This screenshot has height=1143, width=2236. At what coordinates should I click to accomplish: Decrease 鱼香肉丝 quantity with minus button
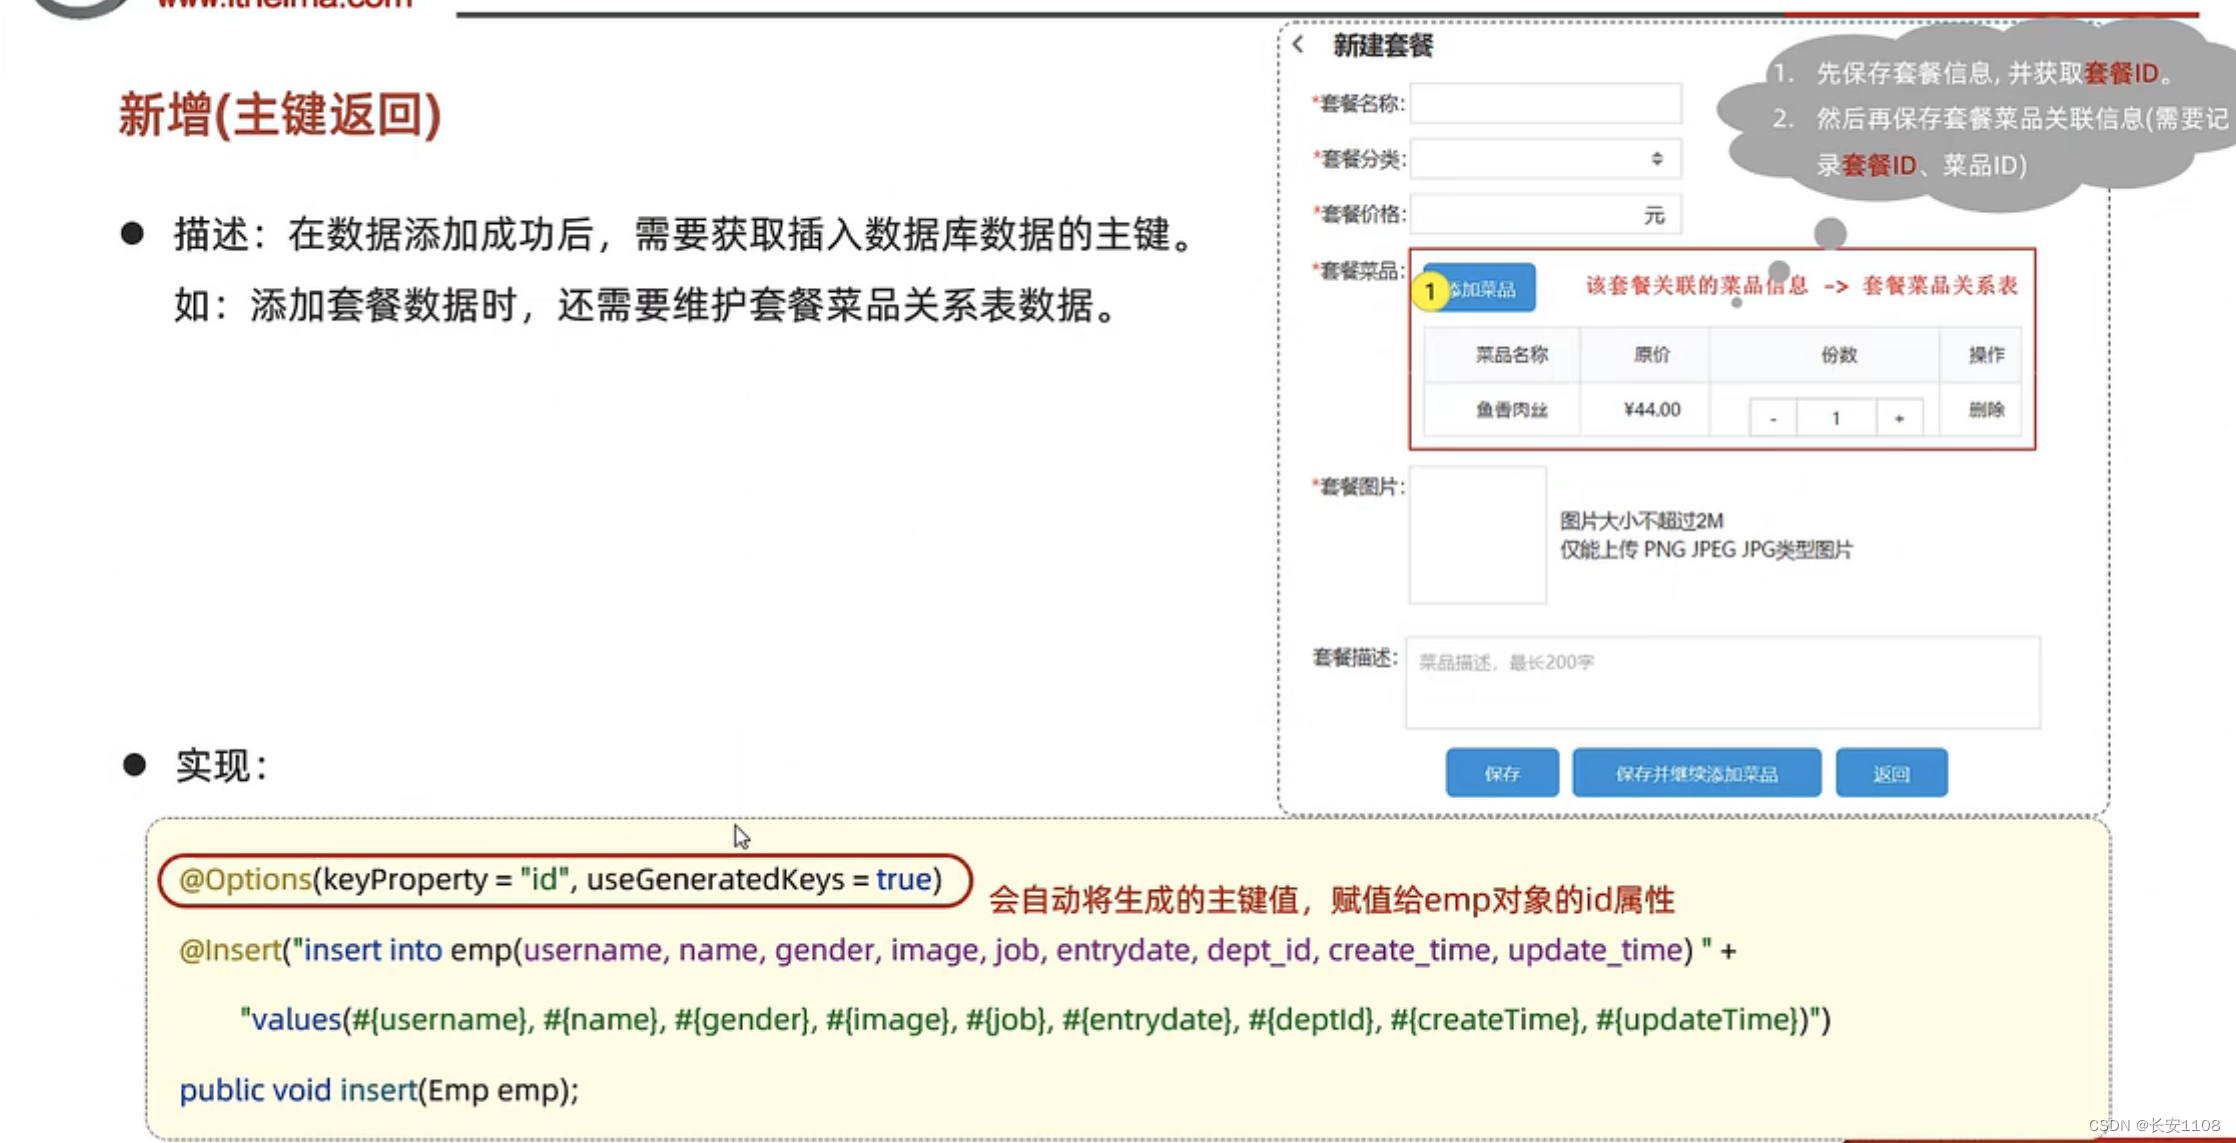pyautogui.click(x=1772, y=417)
